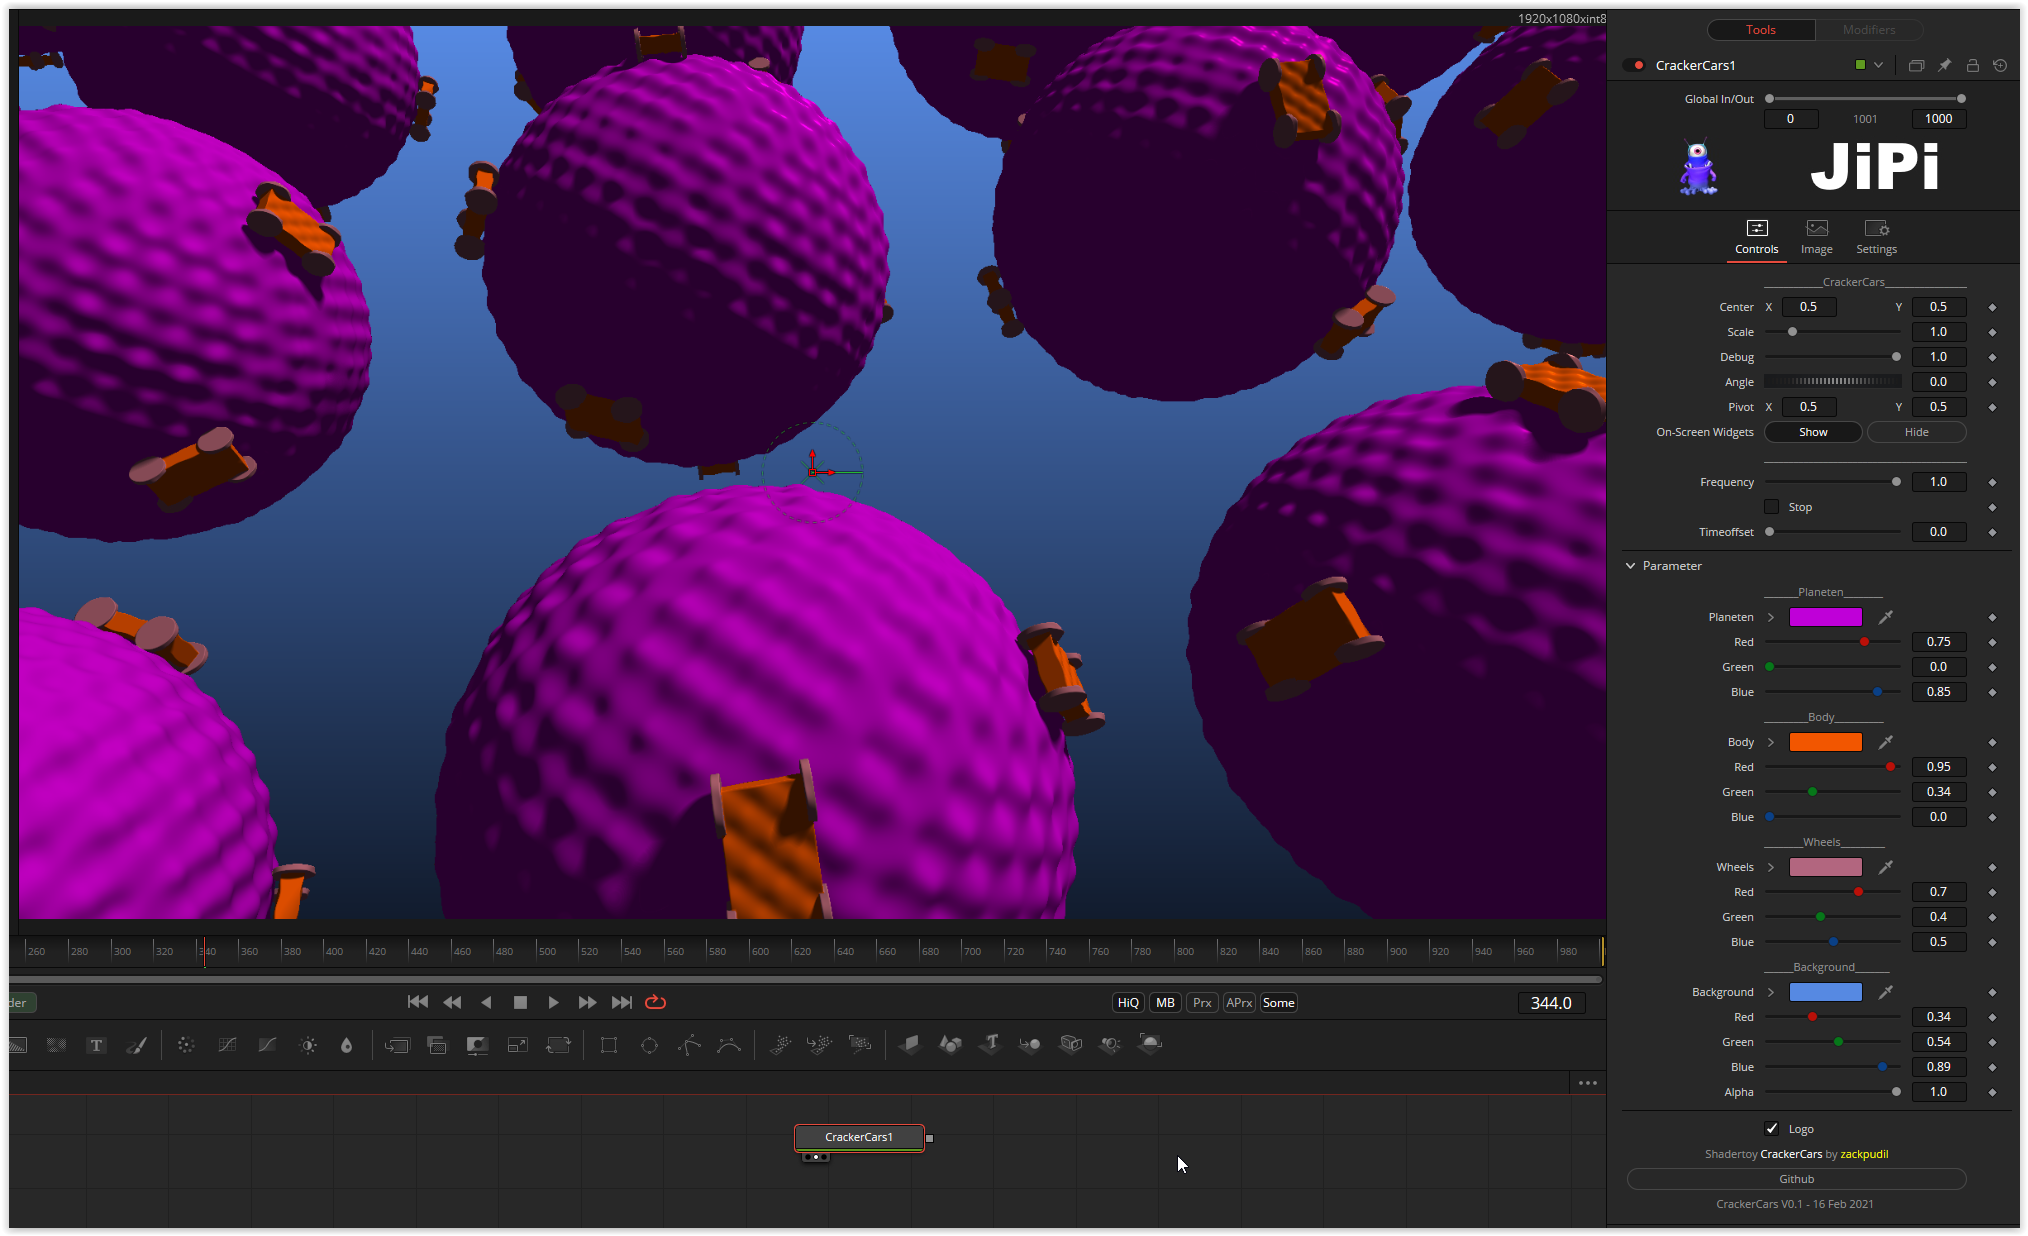The height and width of the screenshot is (1236, 2028).
Task: Add the Blur droplet tool
Action: tap(346, 1045)
